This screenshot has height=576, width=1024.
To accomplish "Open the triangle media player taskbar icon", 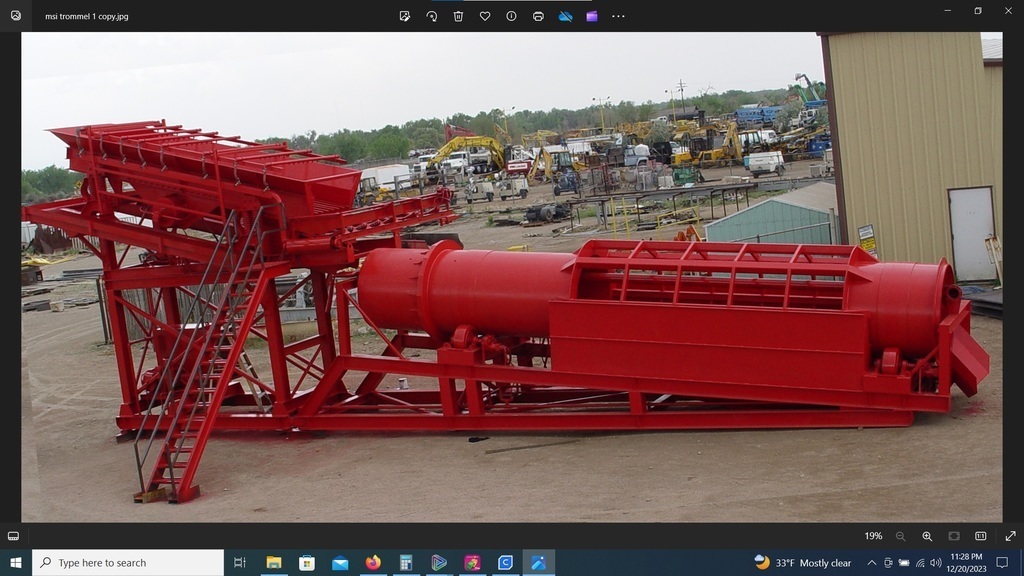I will (x=439, y=562).
